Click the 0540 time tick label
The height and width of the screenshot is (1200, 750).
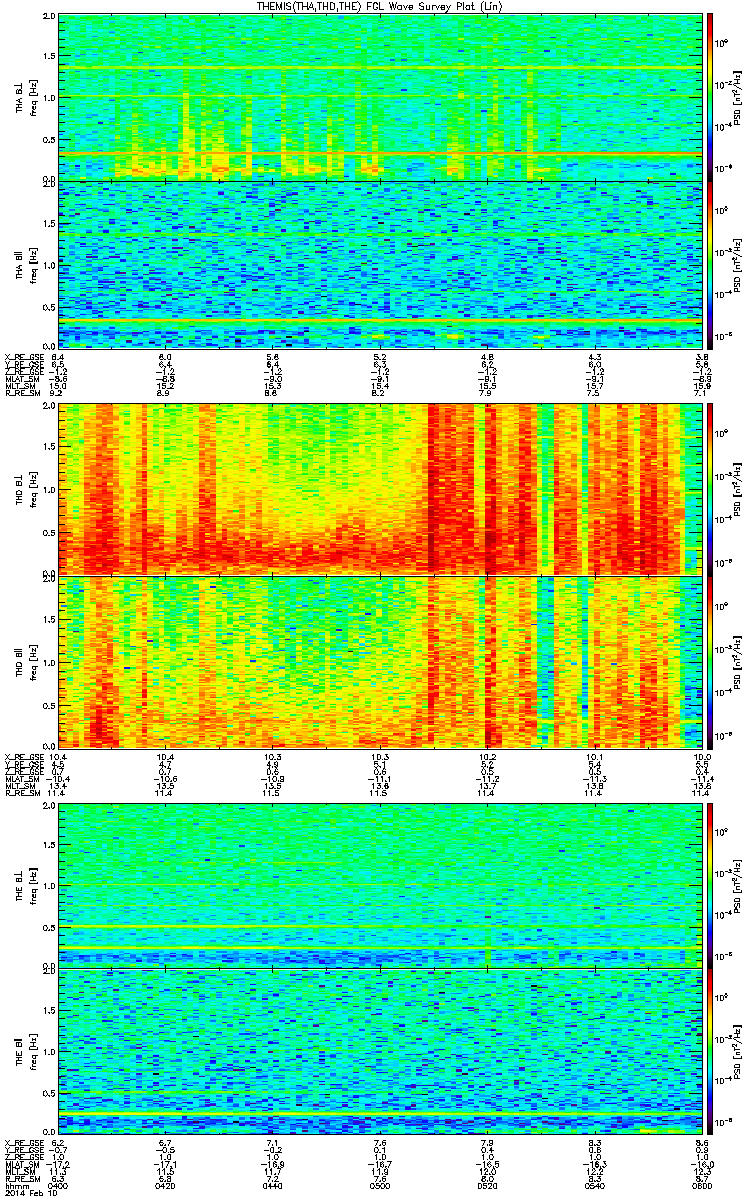pyautogui.click(x=595, y=1184)
